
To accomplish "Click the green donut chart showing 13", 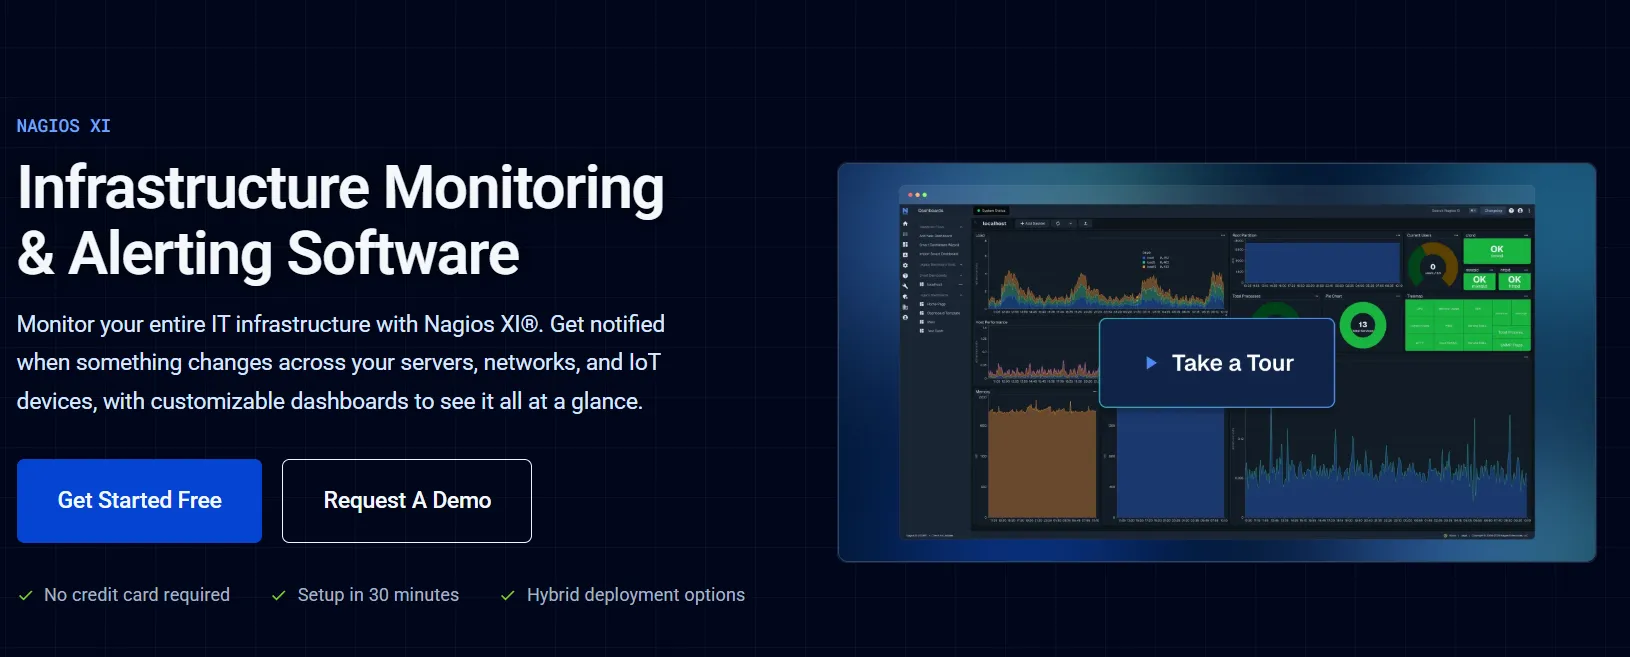I will [1362, 325].
